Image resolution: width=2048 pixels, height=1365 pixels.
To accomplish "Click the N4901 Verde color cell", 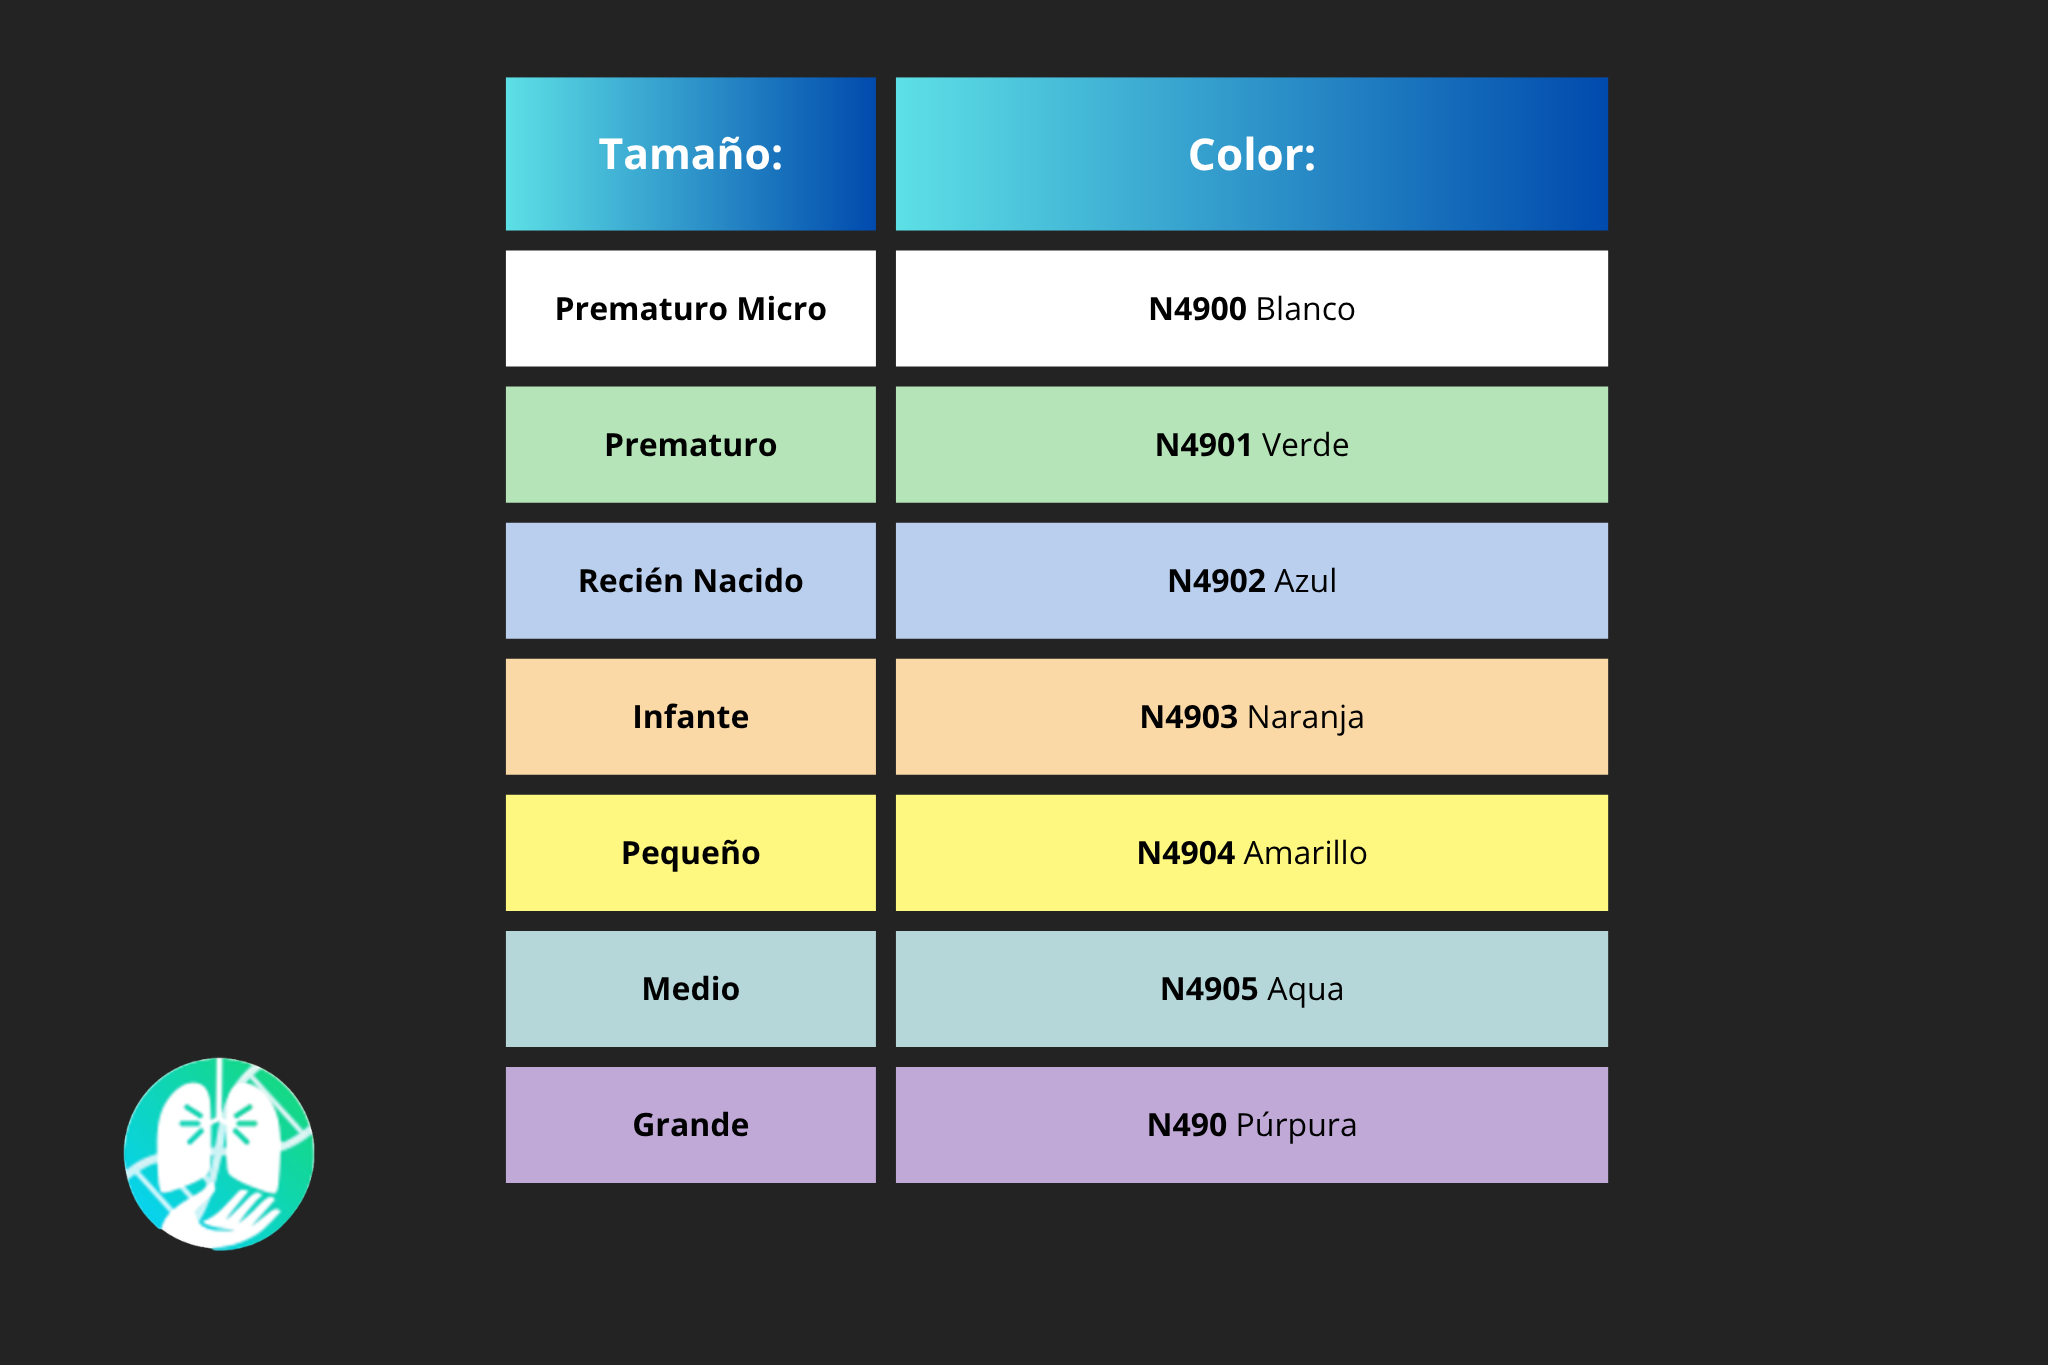I will (1251, 444).
